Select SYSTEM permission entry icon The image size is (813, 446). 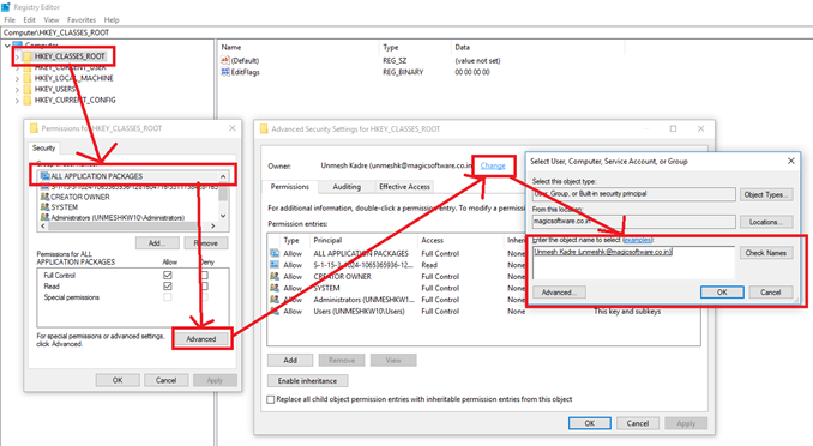tap(274, 288)
